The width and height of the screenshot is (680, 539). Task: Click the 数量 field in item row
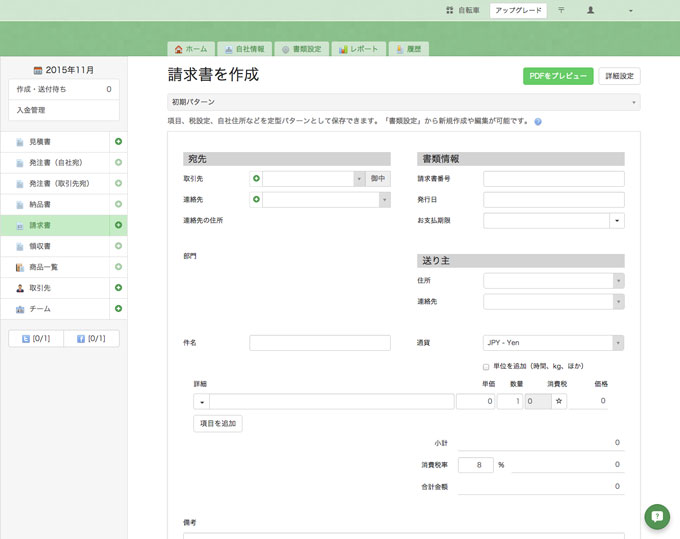pyautogui.click(x=510, y=402)
